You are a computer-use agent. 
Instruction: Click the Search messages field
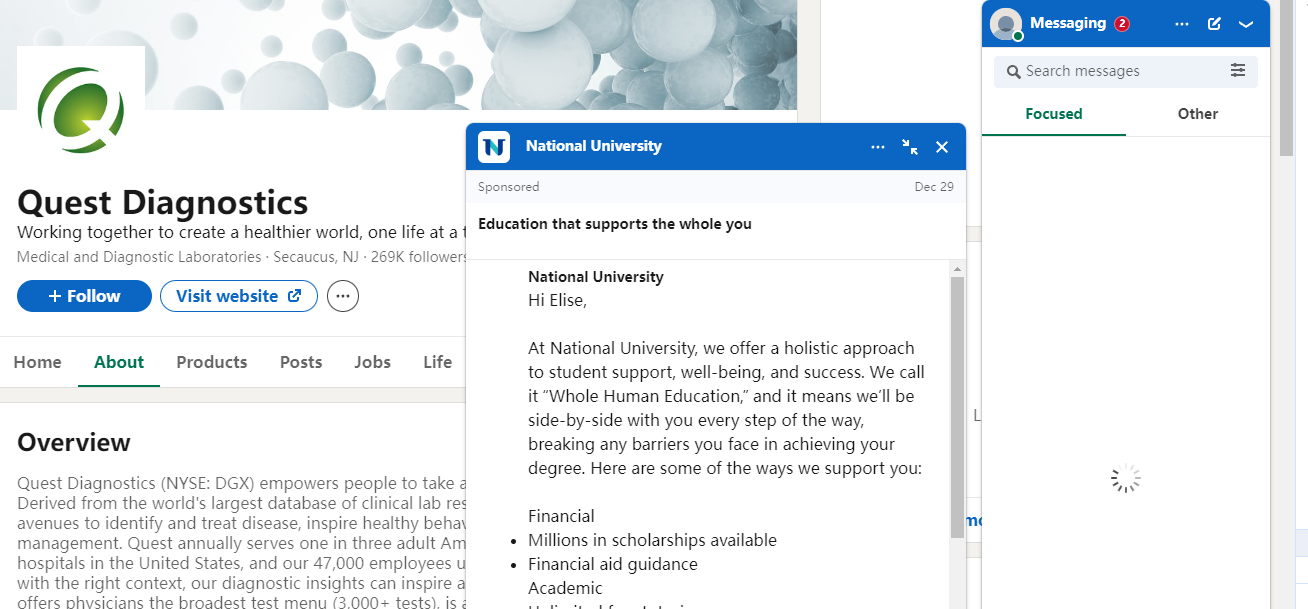click(x=1126, y=71)
